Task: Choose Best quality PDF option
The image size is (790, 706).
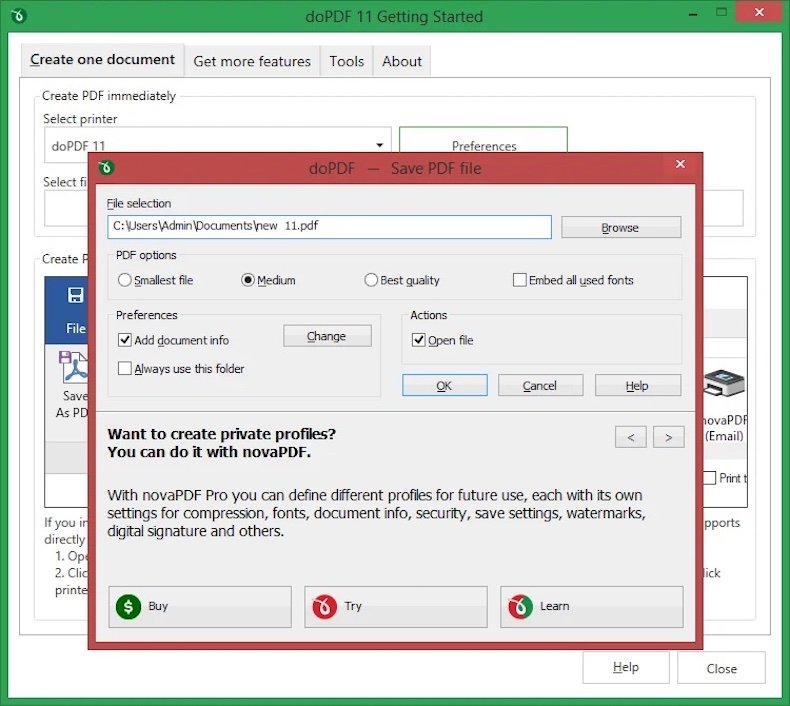Action: point(371,281)
